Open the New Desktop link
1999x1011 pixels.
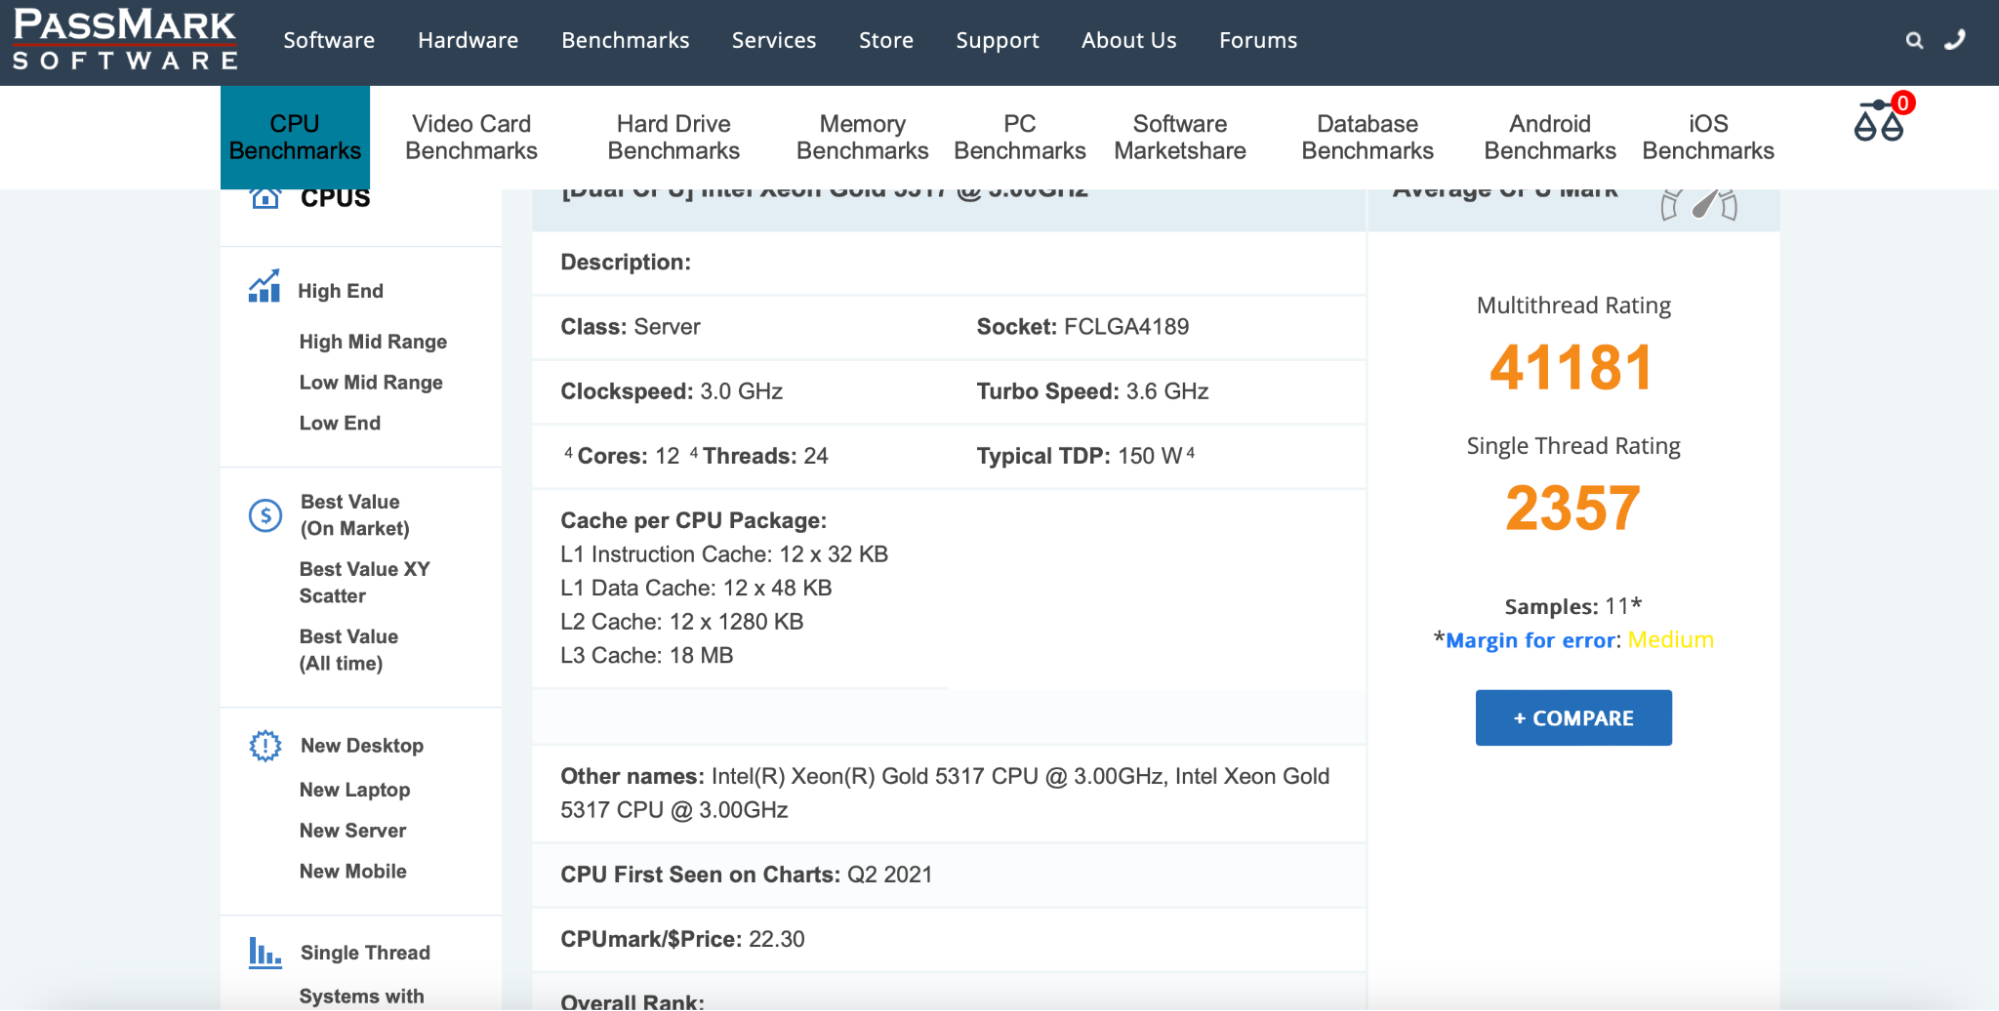362,746
